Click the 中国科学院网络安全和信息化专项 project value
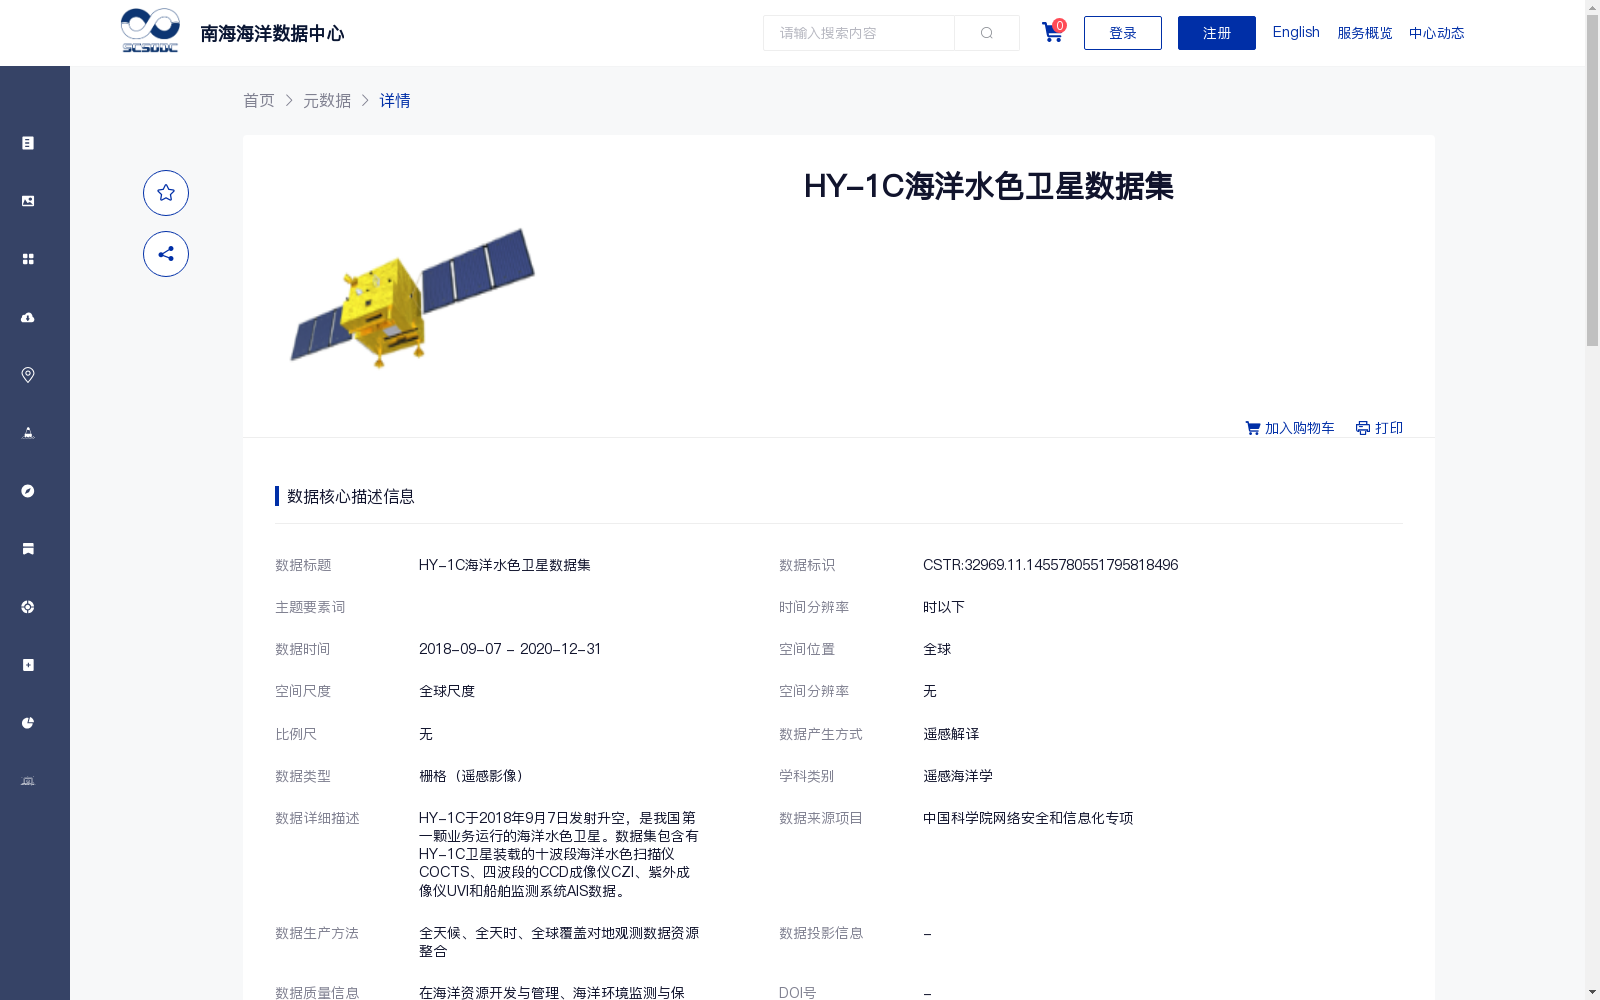Screen dimensions: 1600x1000 click(1028, 818)
